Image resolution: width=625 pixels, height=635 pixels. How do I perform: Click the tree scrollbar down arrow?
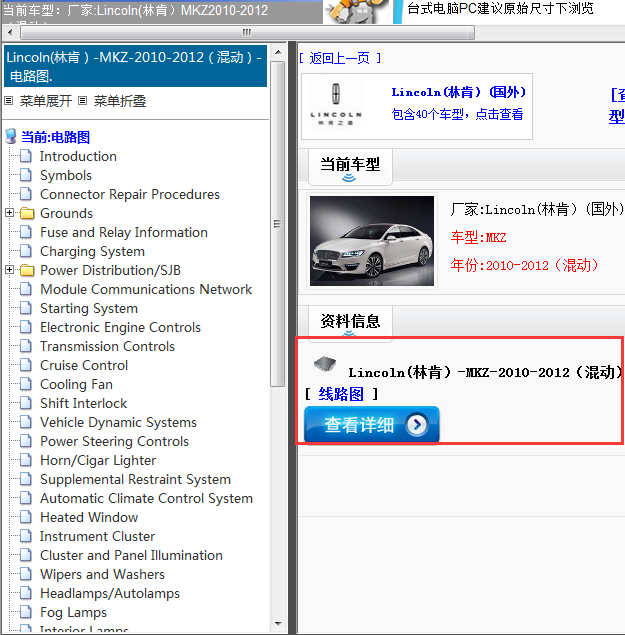pyautogui.click(x=278, y=624)
